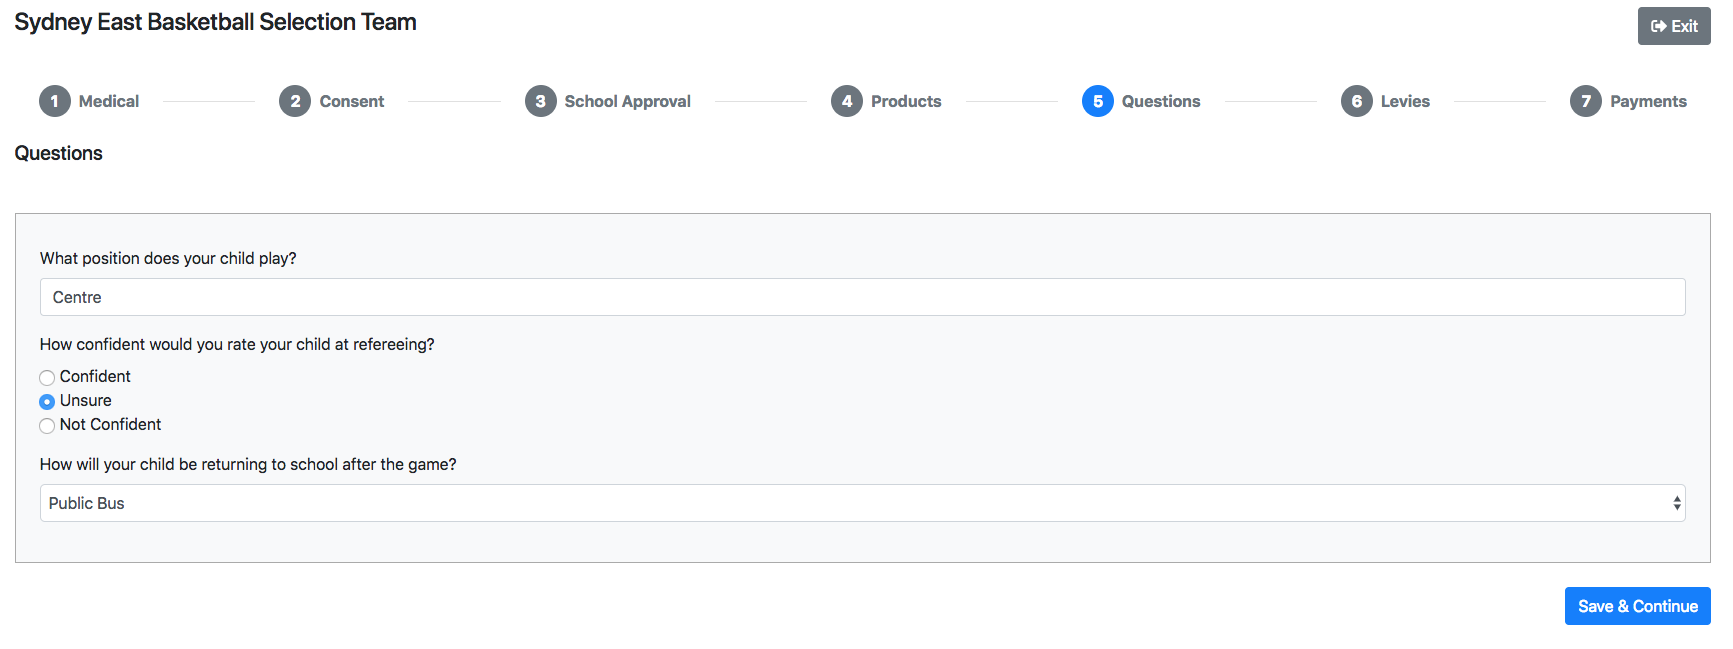Image resolution: width=1733 pixels, height=649 pixels.
Task: Select the Unsure radio option
Action: [x=47, y=401]
